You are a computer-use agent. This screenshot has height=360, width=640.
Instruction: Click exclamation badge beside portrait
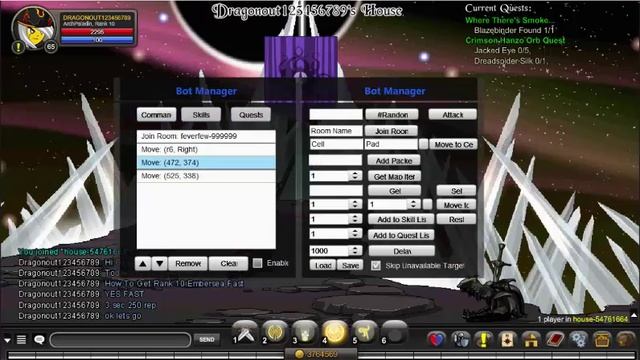coord(18,47)
